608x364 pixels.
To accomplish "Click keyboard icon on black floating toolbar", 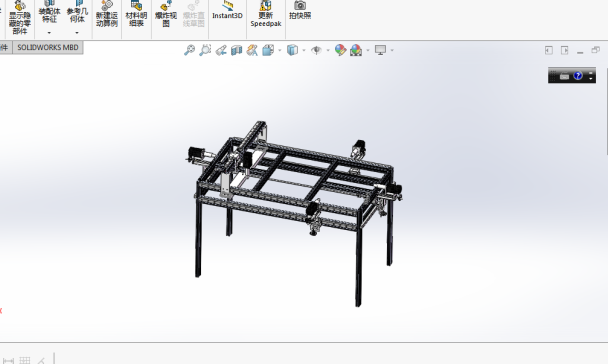I will point(565,76).
